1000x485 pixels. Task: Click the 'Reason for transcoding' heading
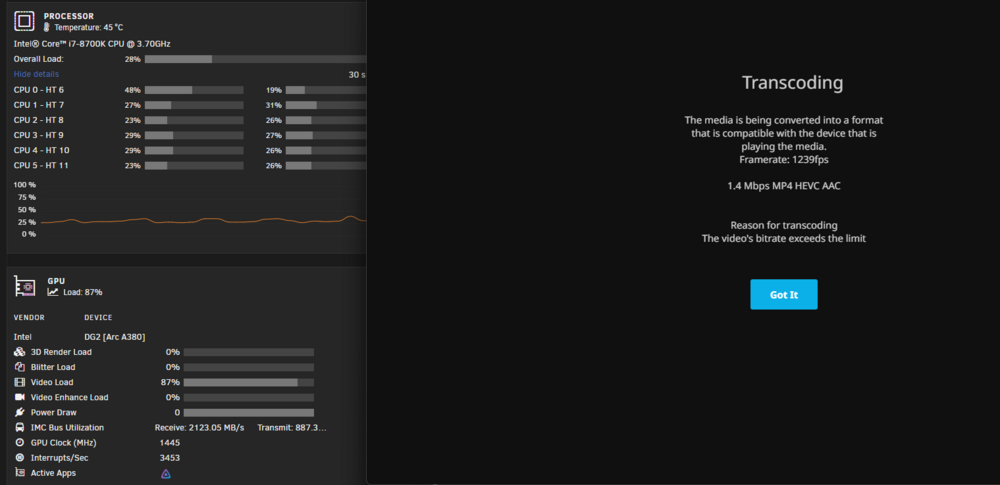pos(784,225)
